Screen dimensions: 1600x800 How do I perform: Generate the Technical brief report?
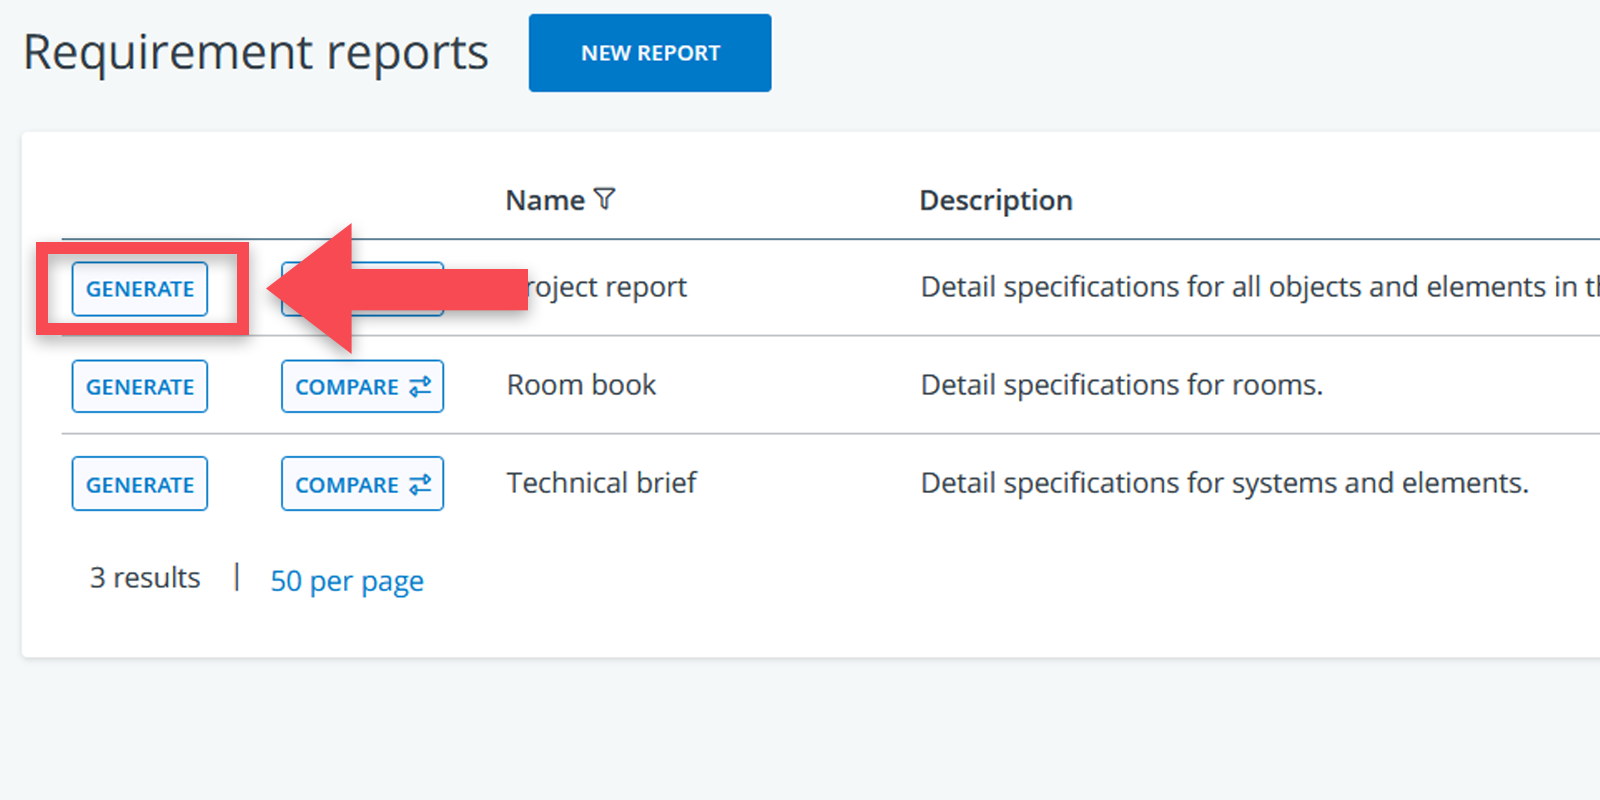point(140,484)
